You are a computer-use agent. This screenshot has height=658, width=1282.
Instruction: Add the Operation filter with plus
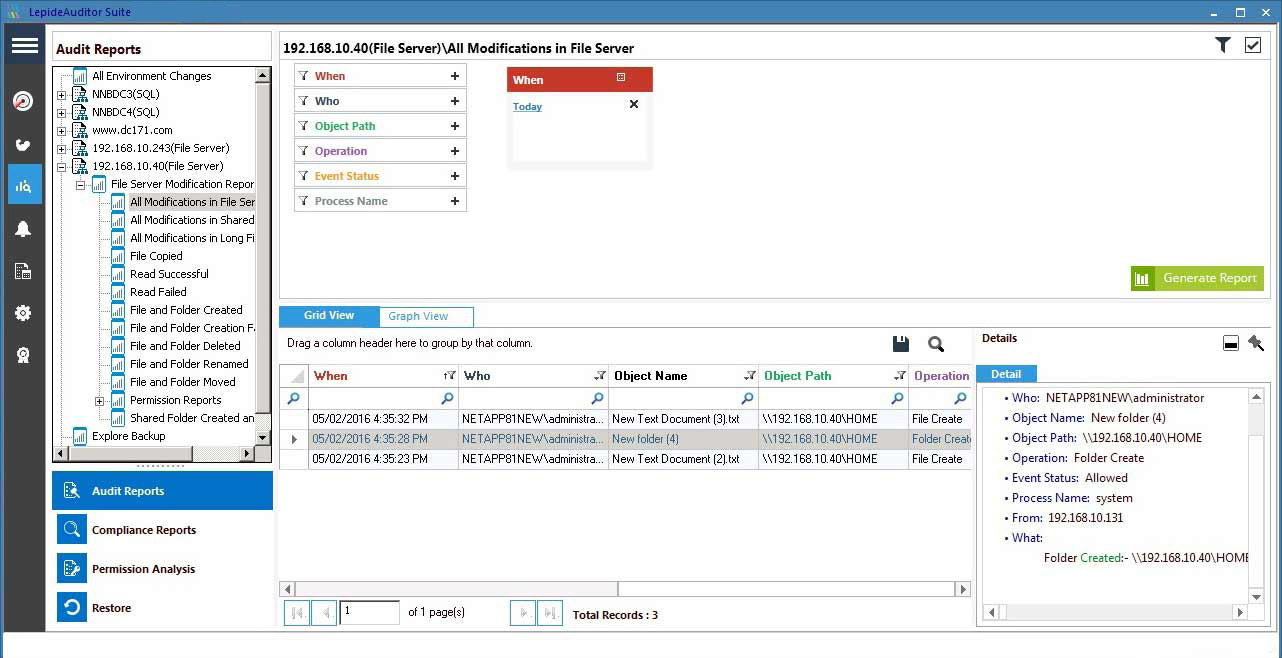(455, 151)
